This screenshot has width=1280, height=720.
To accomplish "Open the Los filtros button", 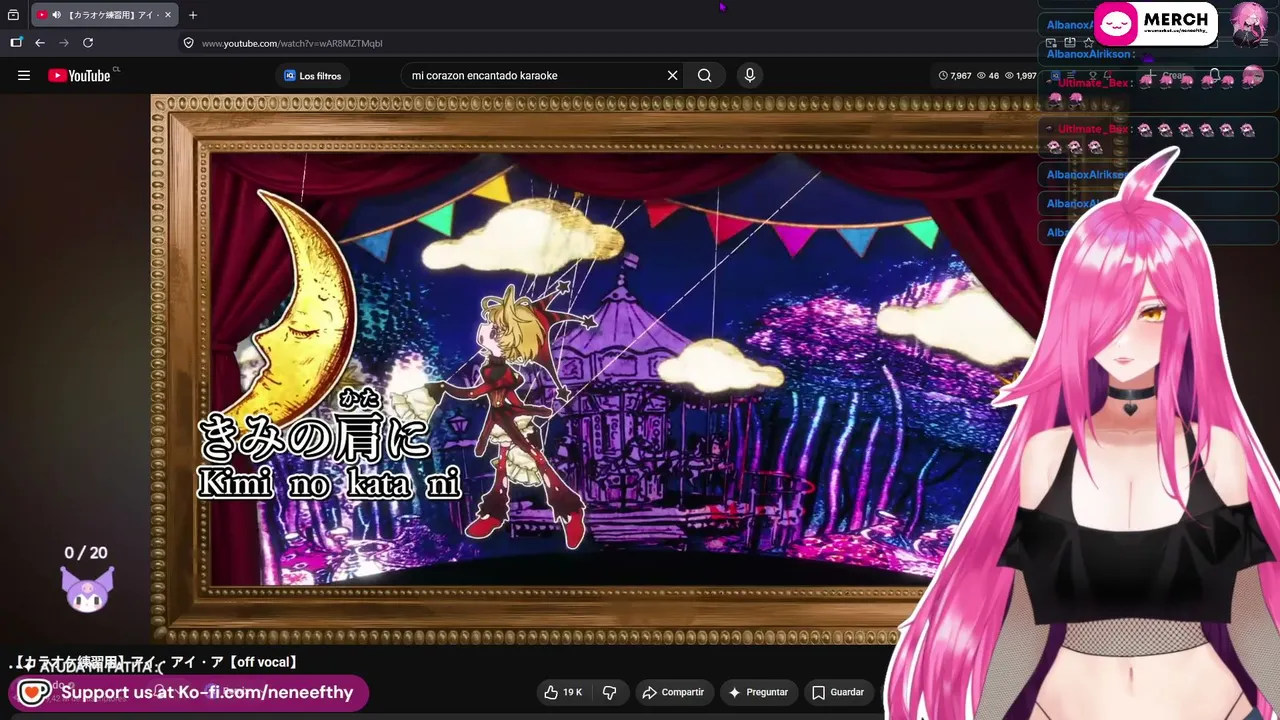I will [x=312, y=76].
